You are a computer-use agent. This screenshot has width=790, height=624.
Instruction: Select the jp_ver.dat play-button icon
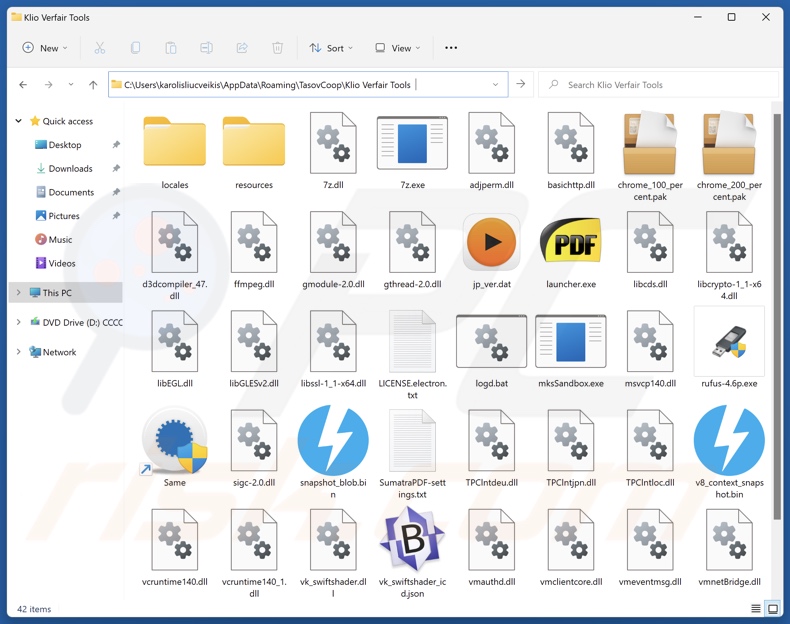(491, 242)
